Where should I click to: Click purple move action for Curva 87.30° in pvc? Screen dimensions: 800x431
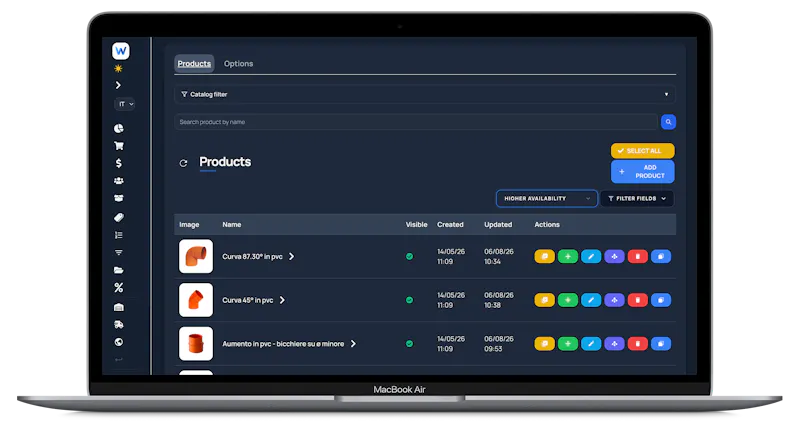point(614,257)
